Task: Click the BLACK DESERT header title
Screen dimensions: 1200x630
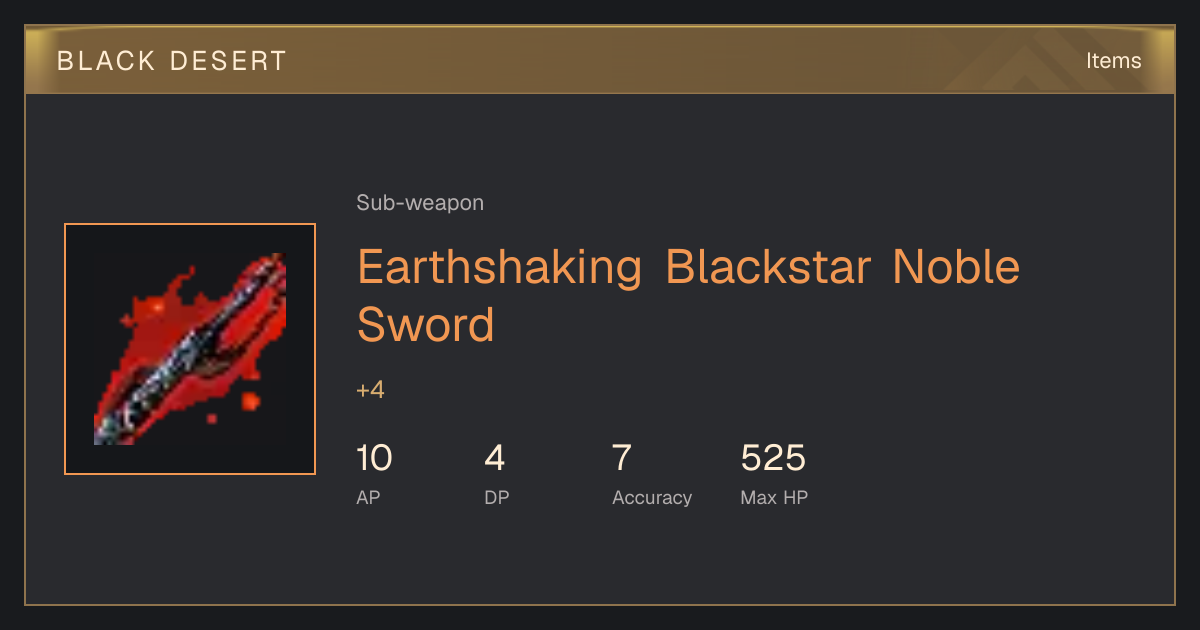Action: 172,61
